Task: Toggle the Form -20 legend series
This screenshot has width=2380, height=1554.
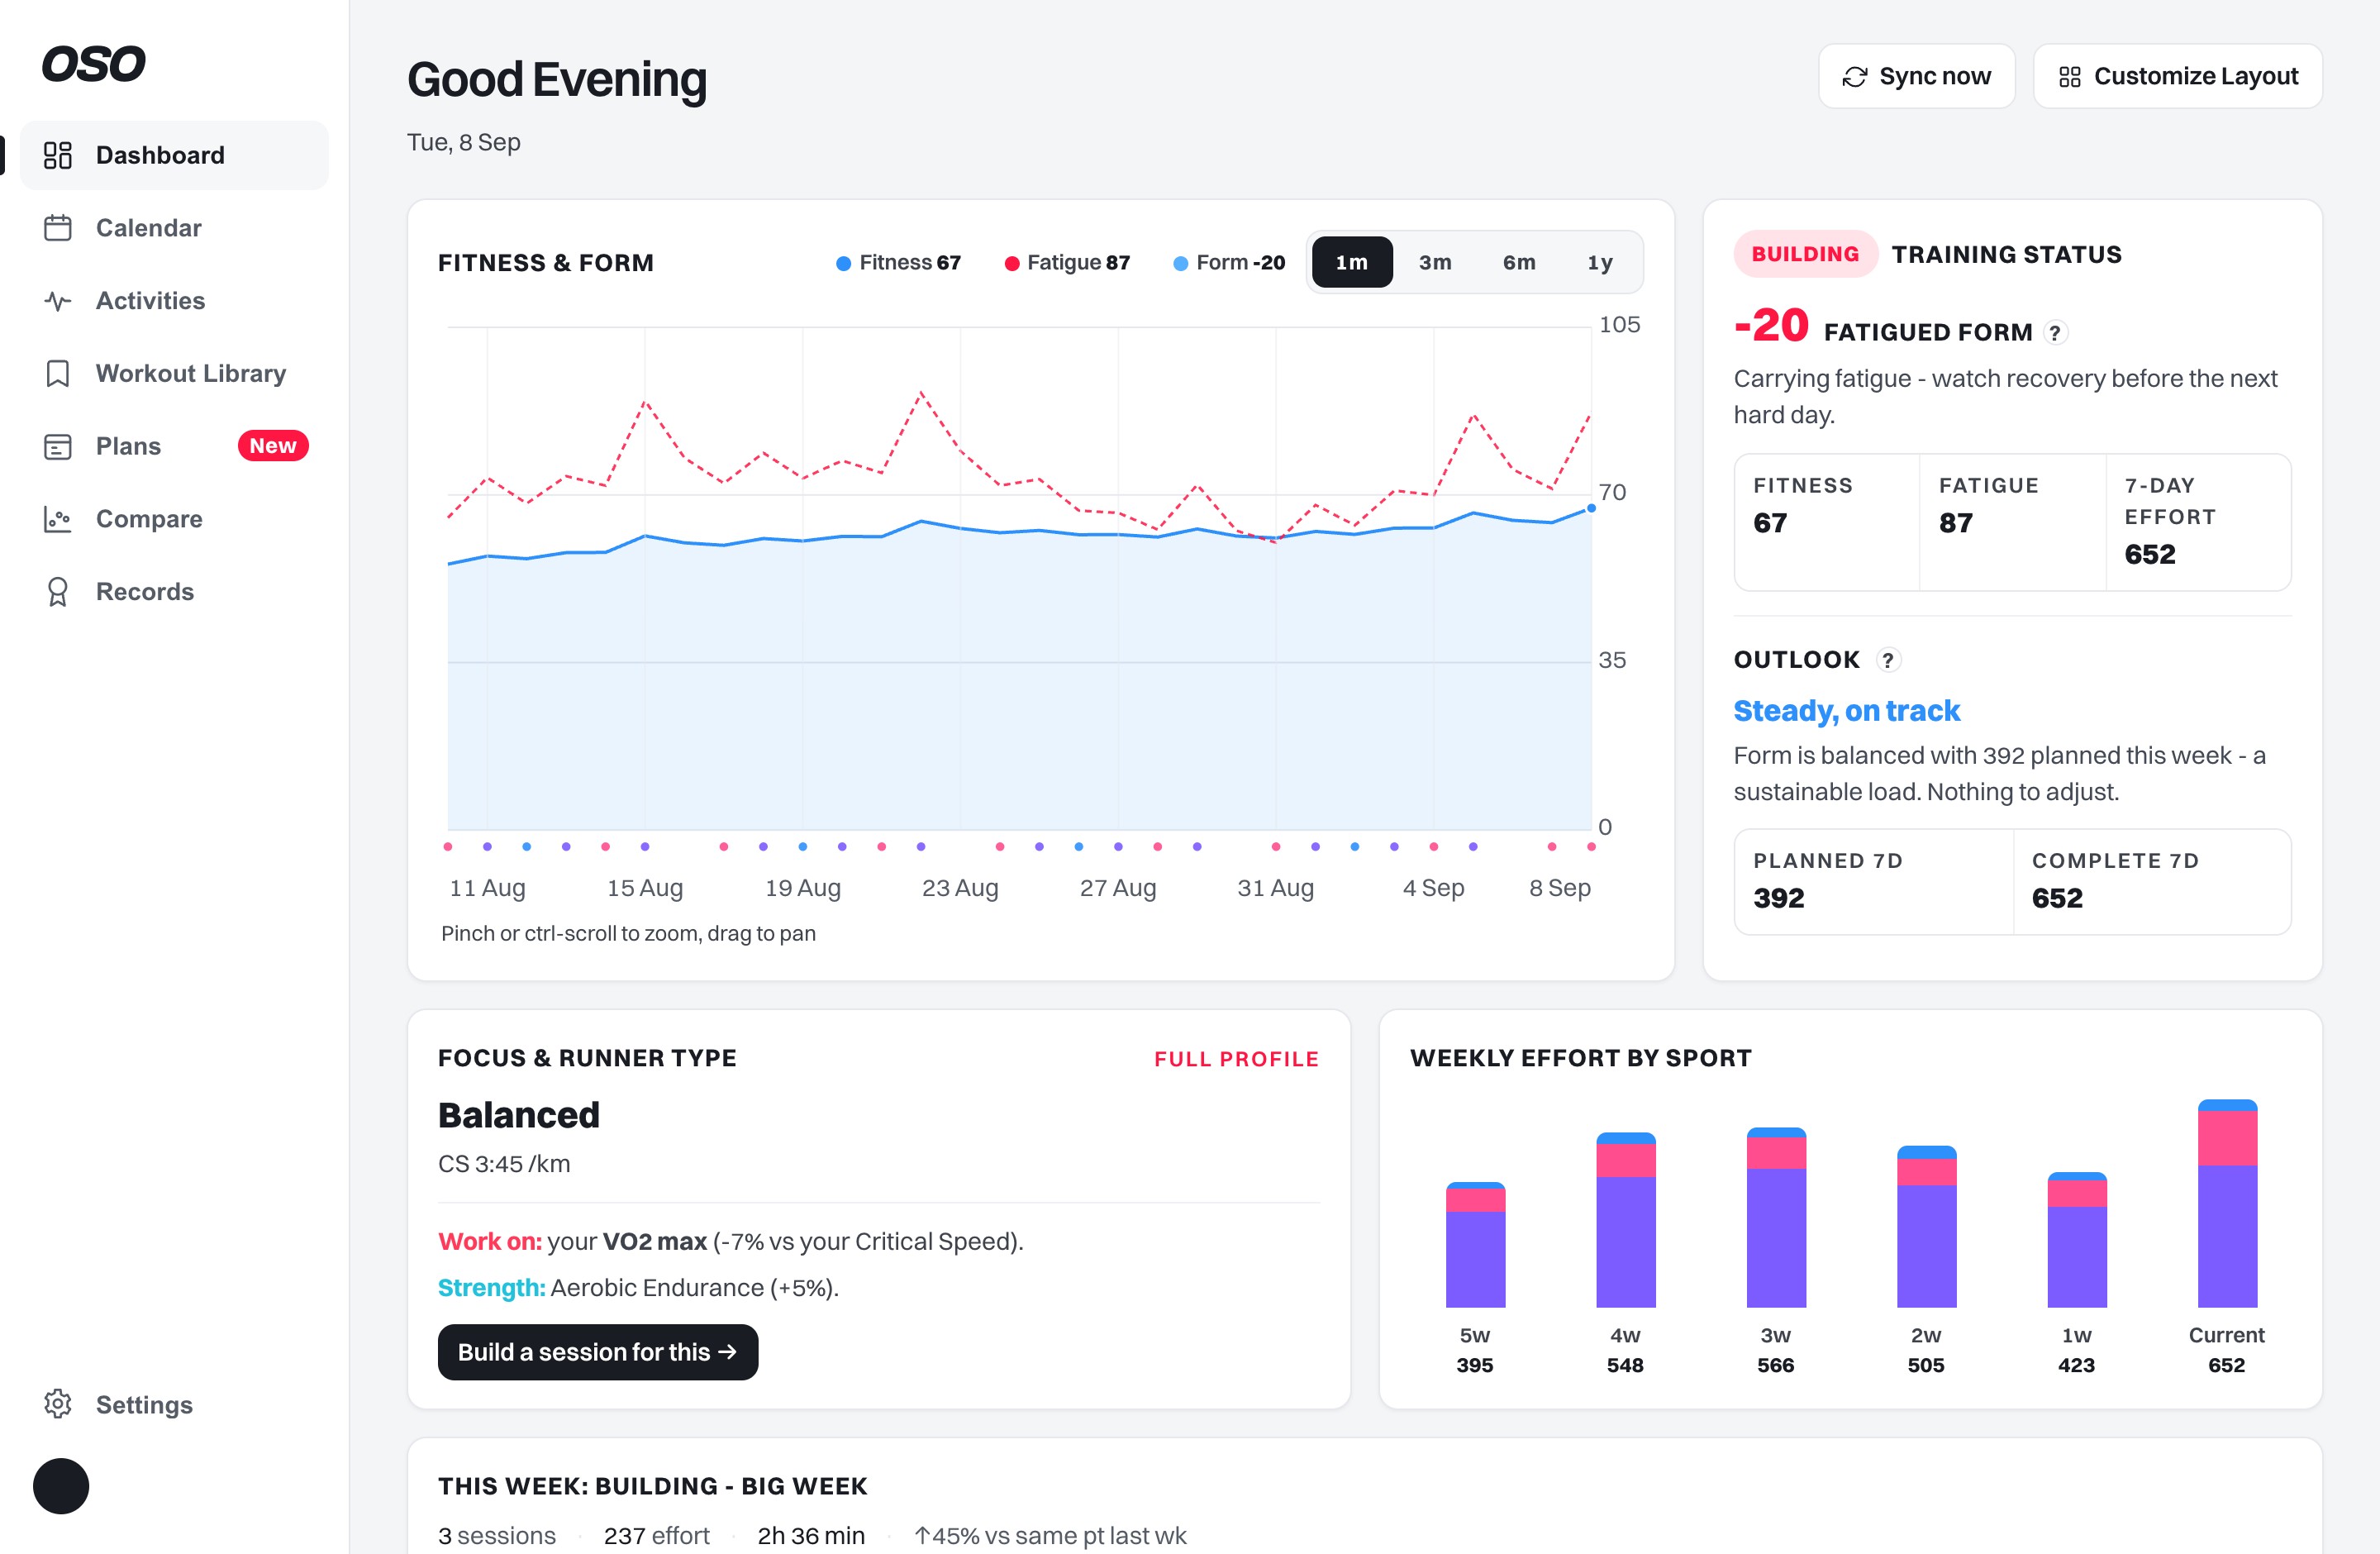Action: point(1229,263)
